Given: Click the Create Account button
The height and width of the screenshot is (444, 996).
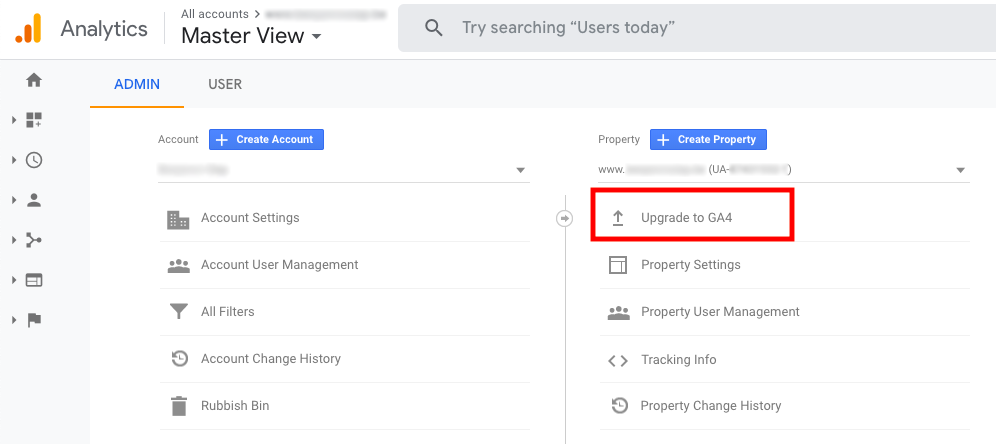Looking at the screenshot, I should [266, 140].
